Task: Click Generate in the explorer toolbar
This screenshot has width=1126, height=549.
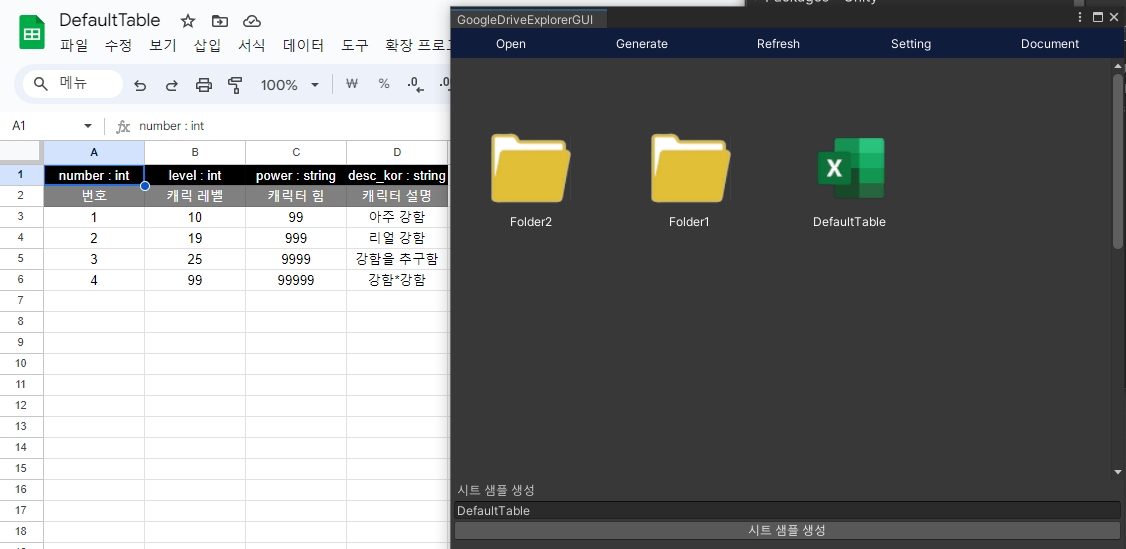Action: pyautogui.click(x=642, y=44)
